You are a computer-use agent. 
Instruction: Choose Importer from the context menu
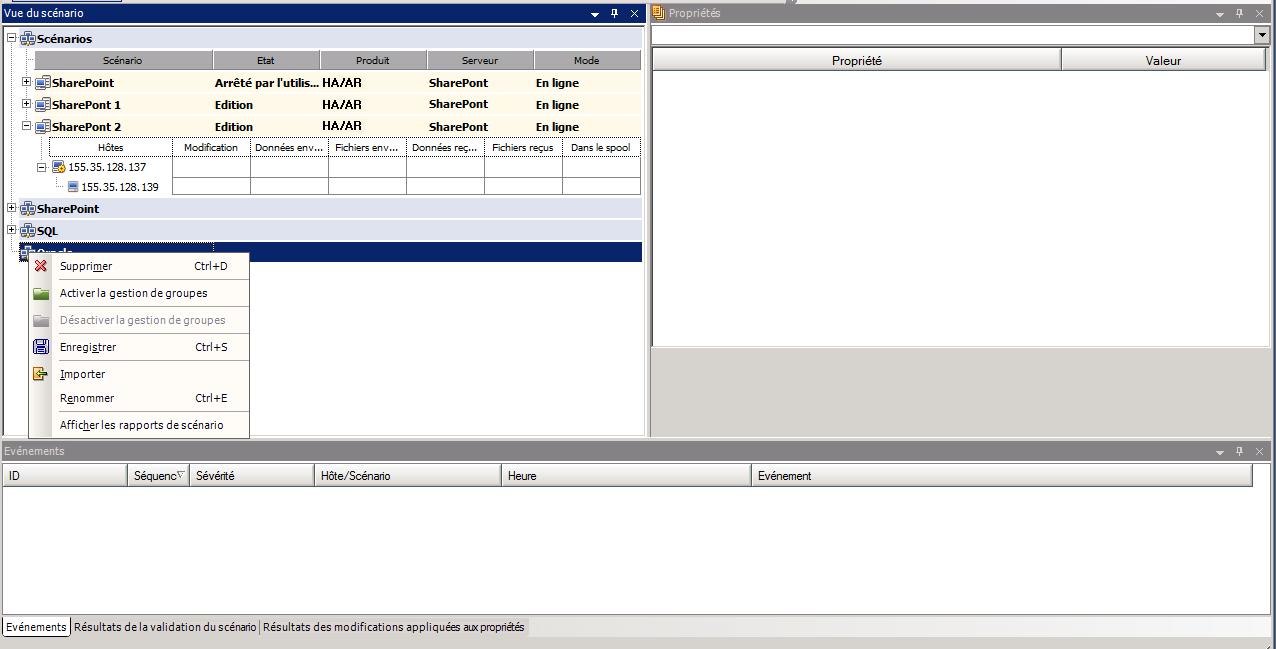coord(139,374)
